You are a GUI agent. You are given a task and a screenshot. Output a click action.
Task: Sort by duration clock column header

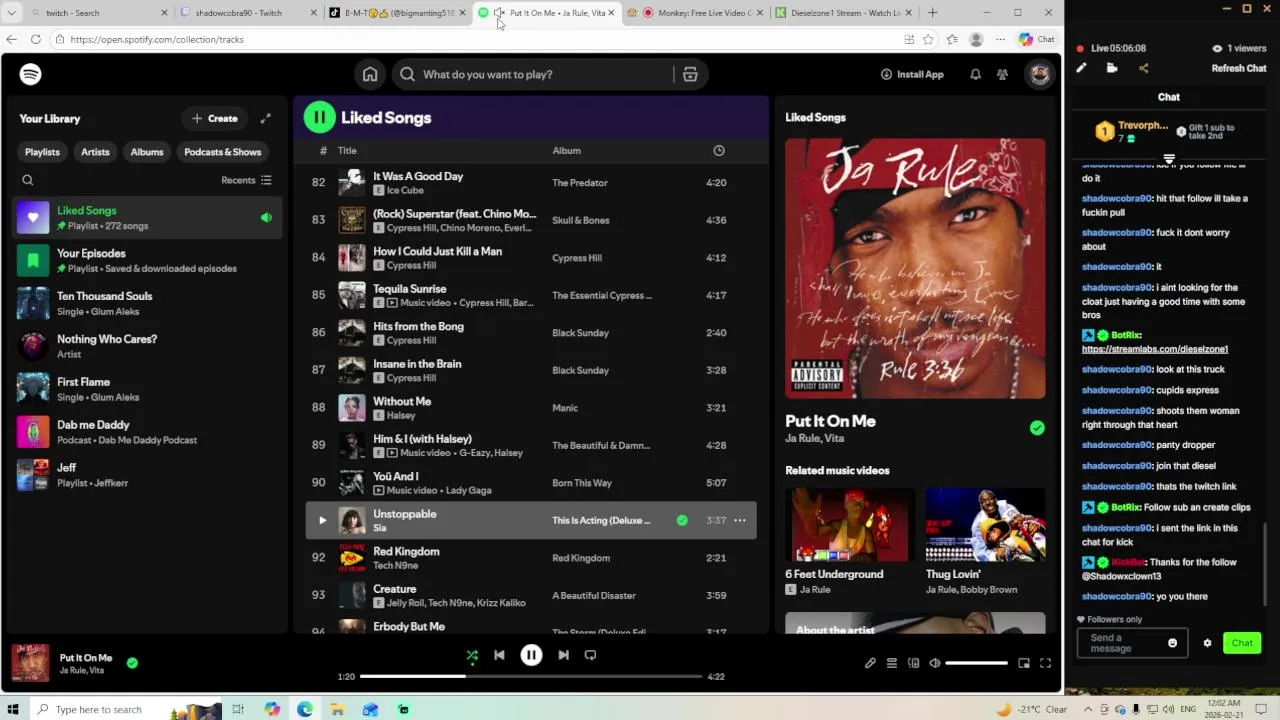point(718,150)
